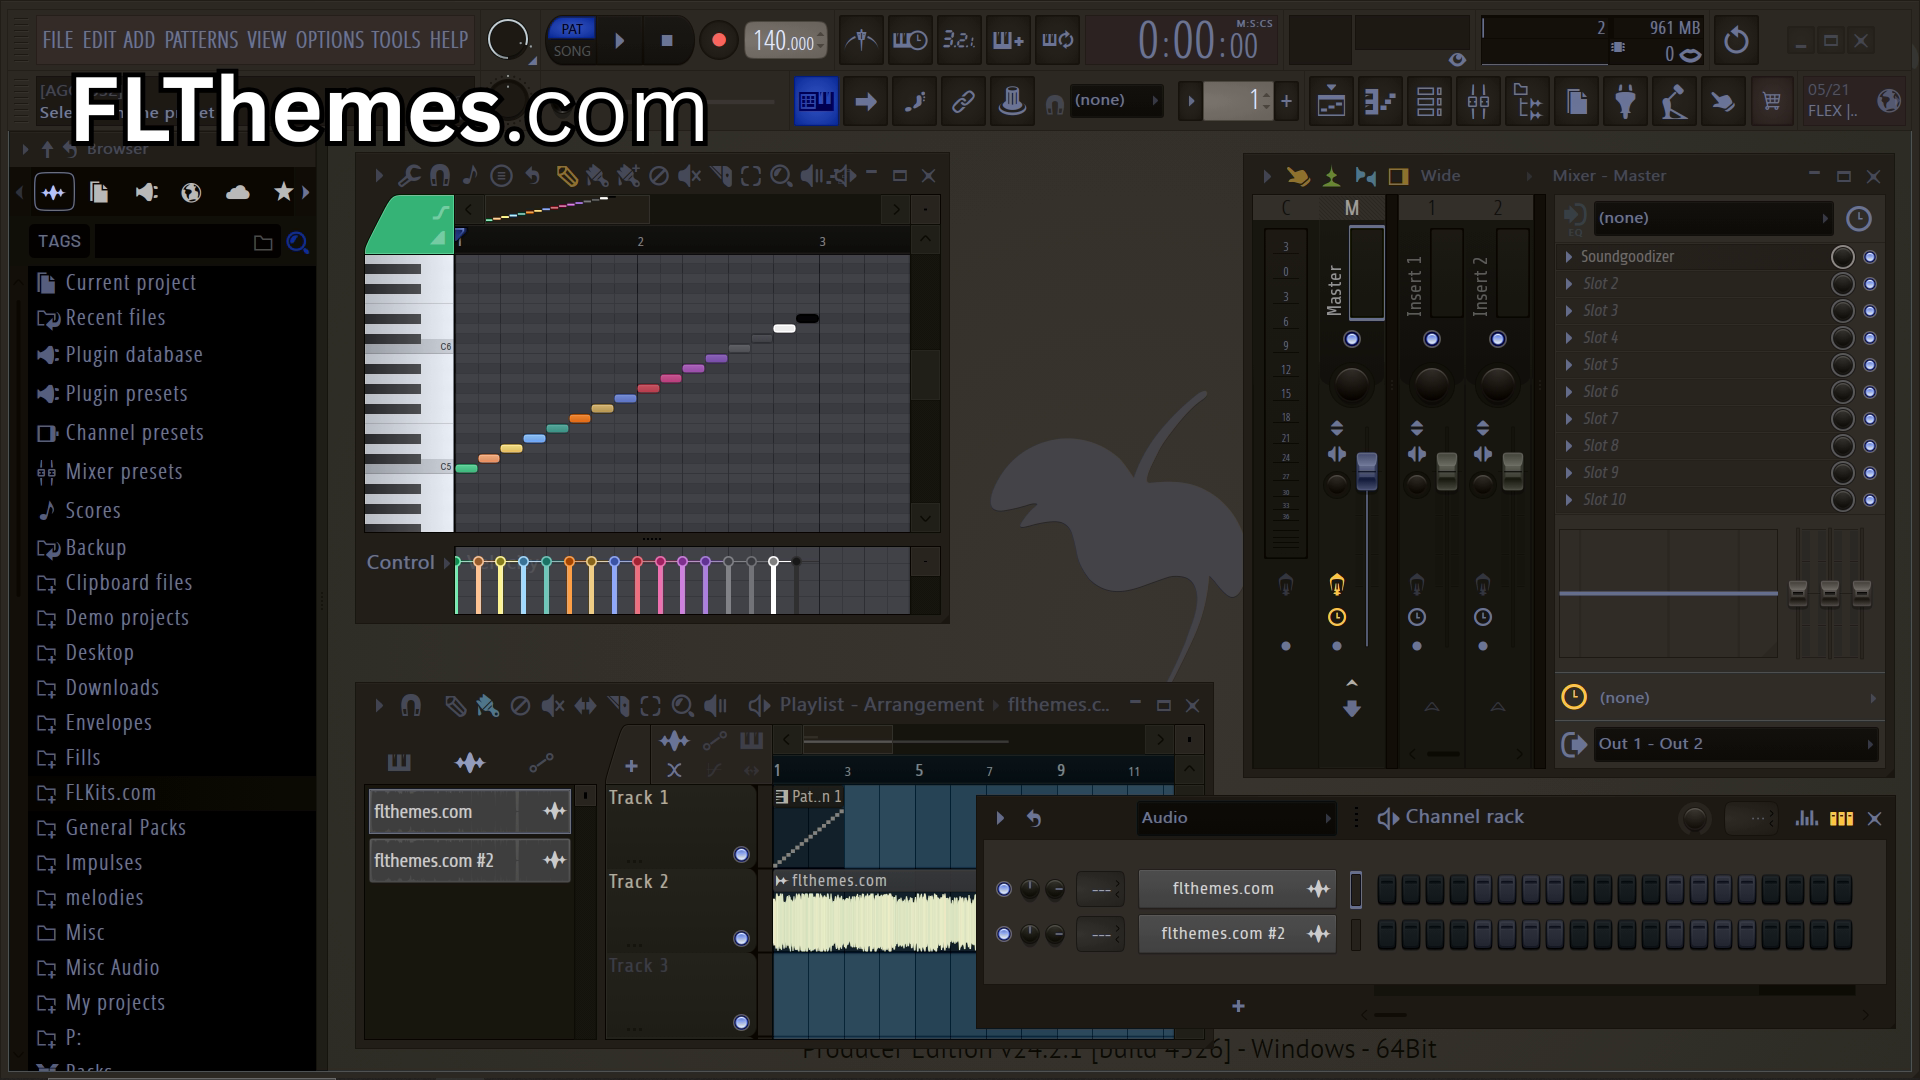Image resolution: width=1920 pixels, height=1080 pixels.
Task: Open the PATTERNS menu
Action: (201, 40)
